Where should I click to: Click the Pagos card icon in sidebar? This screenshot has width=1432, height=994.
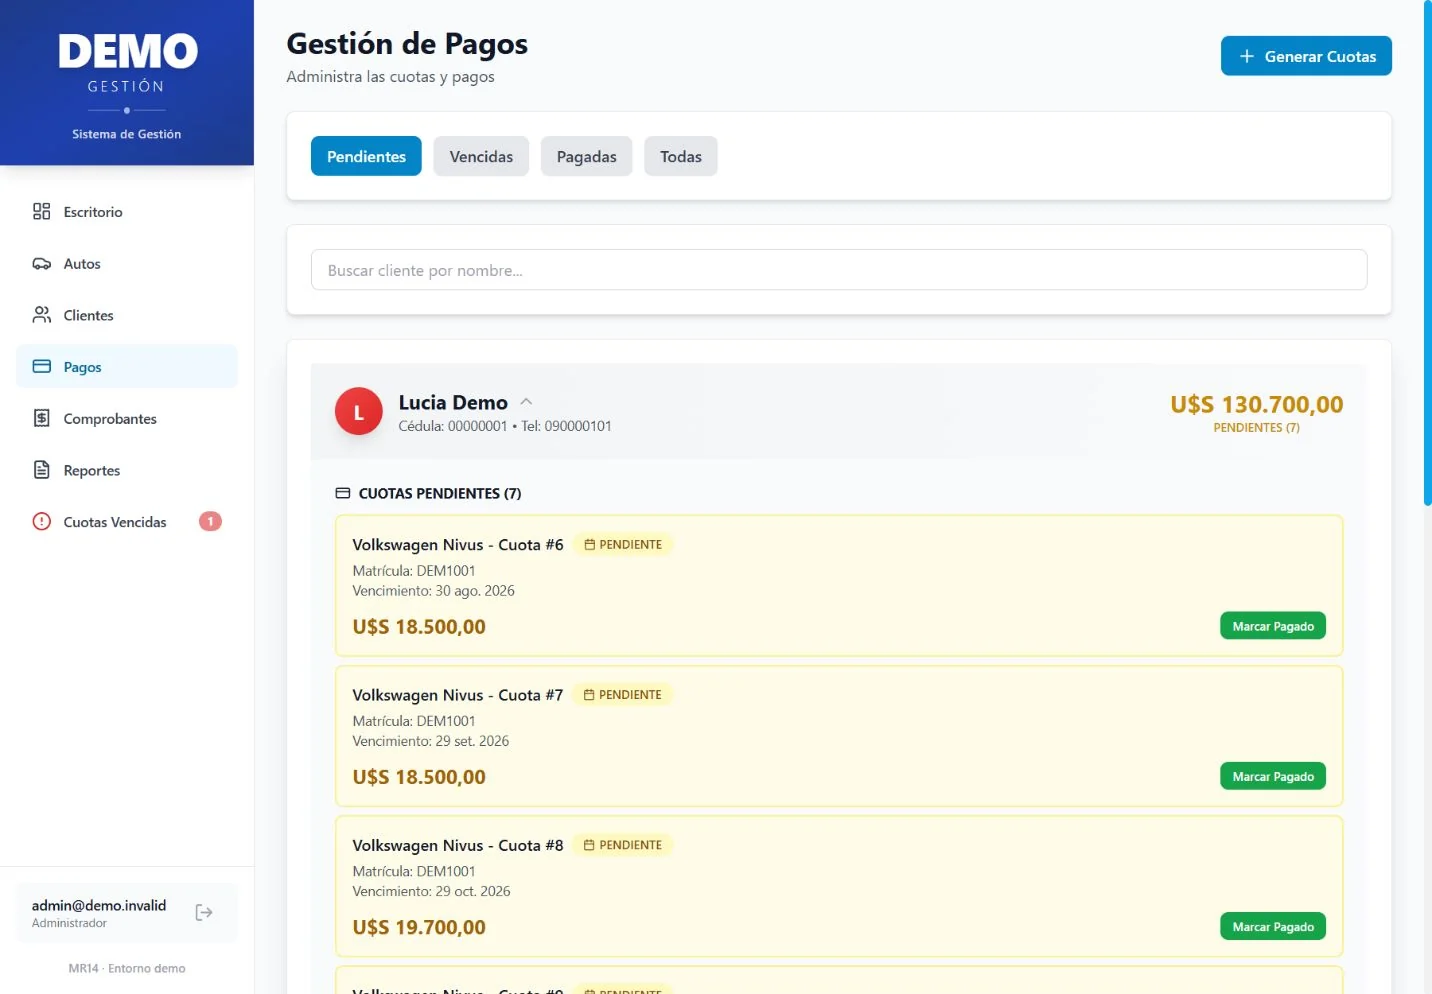41,367
